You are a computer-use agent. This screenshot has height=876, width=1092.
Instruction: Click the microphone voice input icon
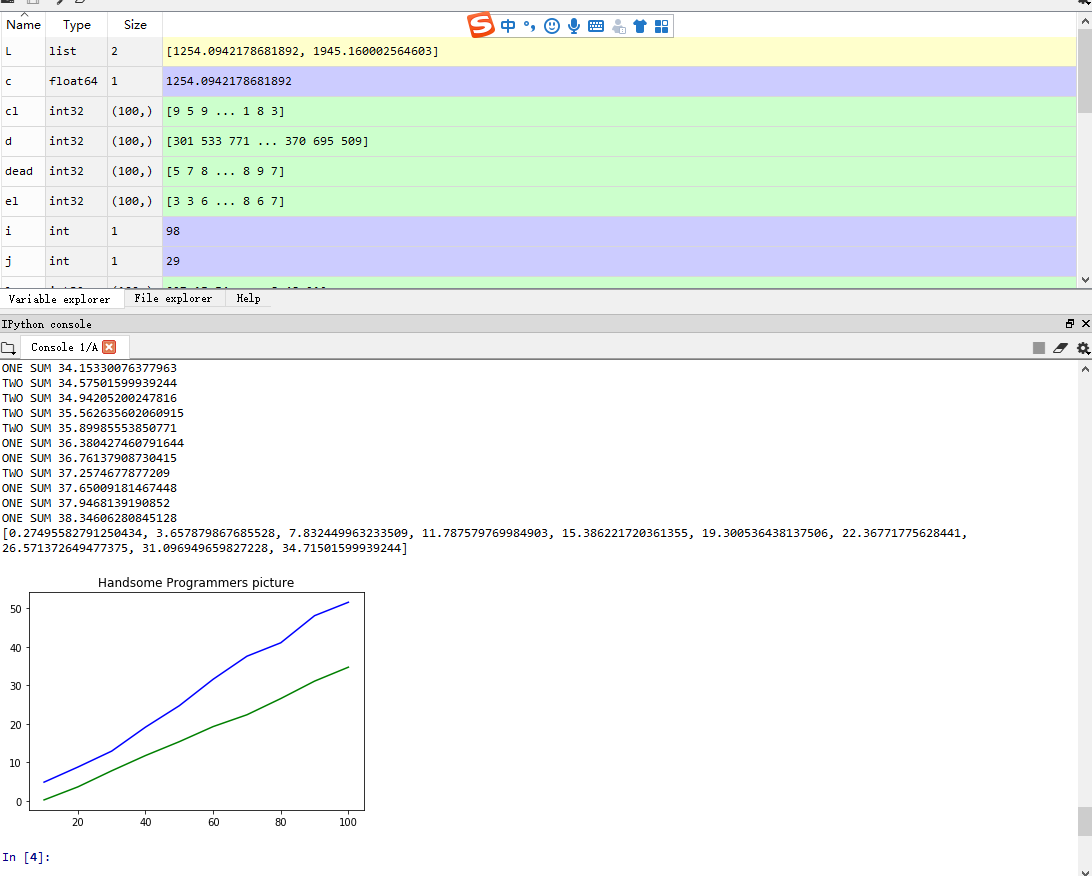pos(574,26)
